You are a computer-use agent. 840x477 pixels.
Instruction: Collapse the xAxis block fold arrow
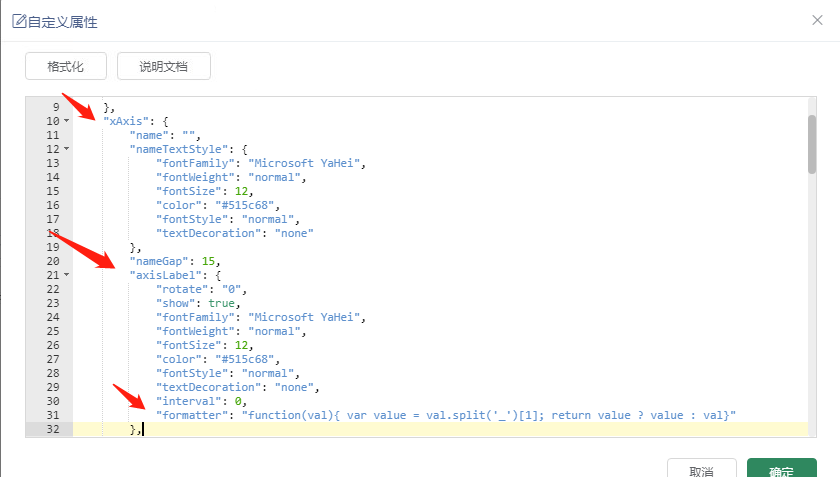(x=66, y=121)
